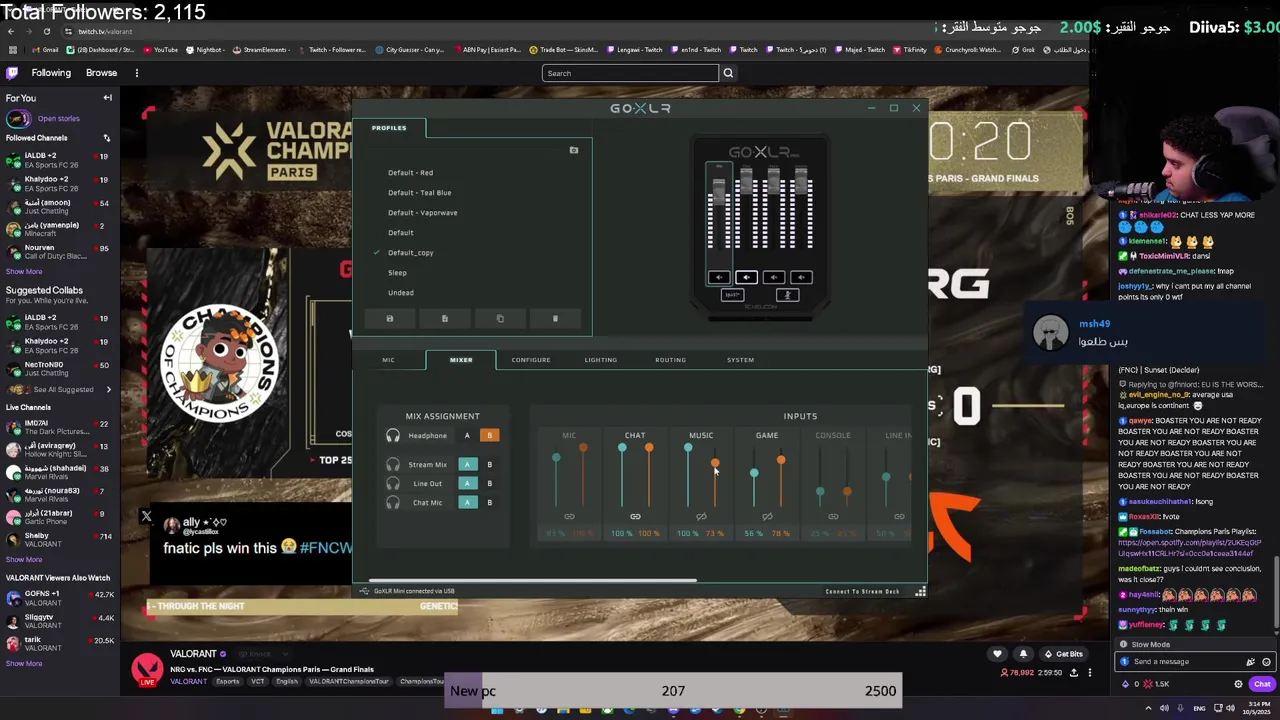This screenshot has width=1280, height=720.
Task: Click the Line Out headset icon
Action: coord(393,484)
